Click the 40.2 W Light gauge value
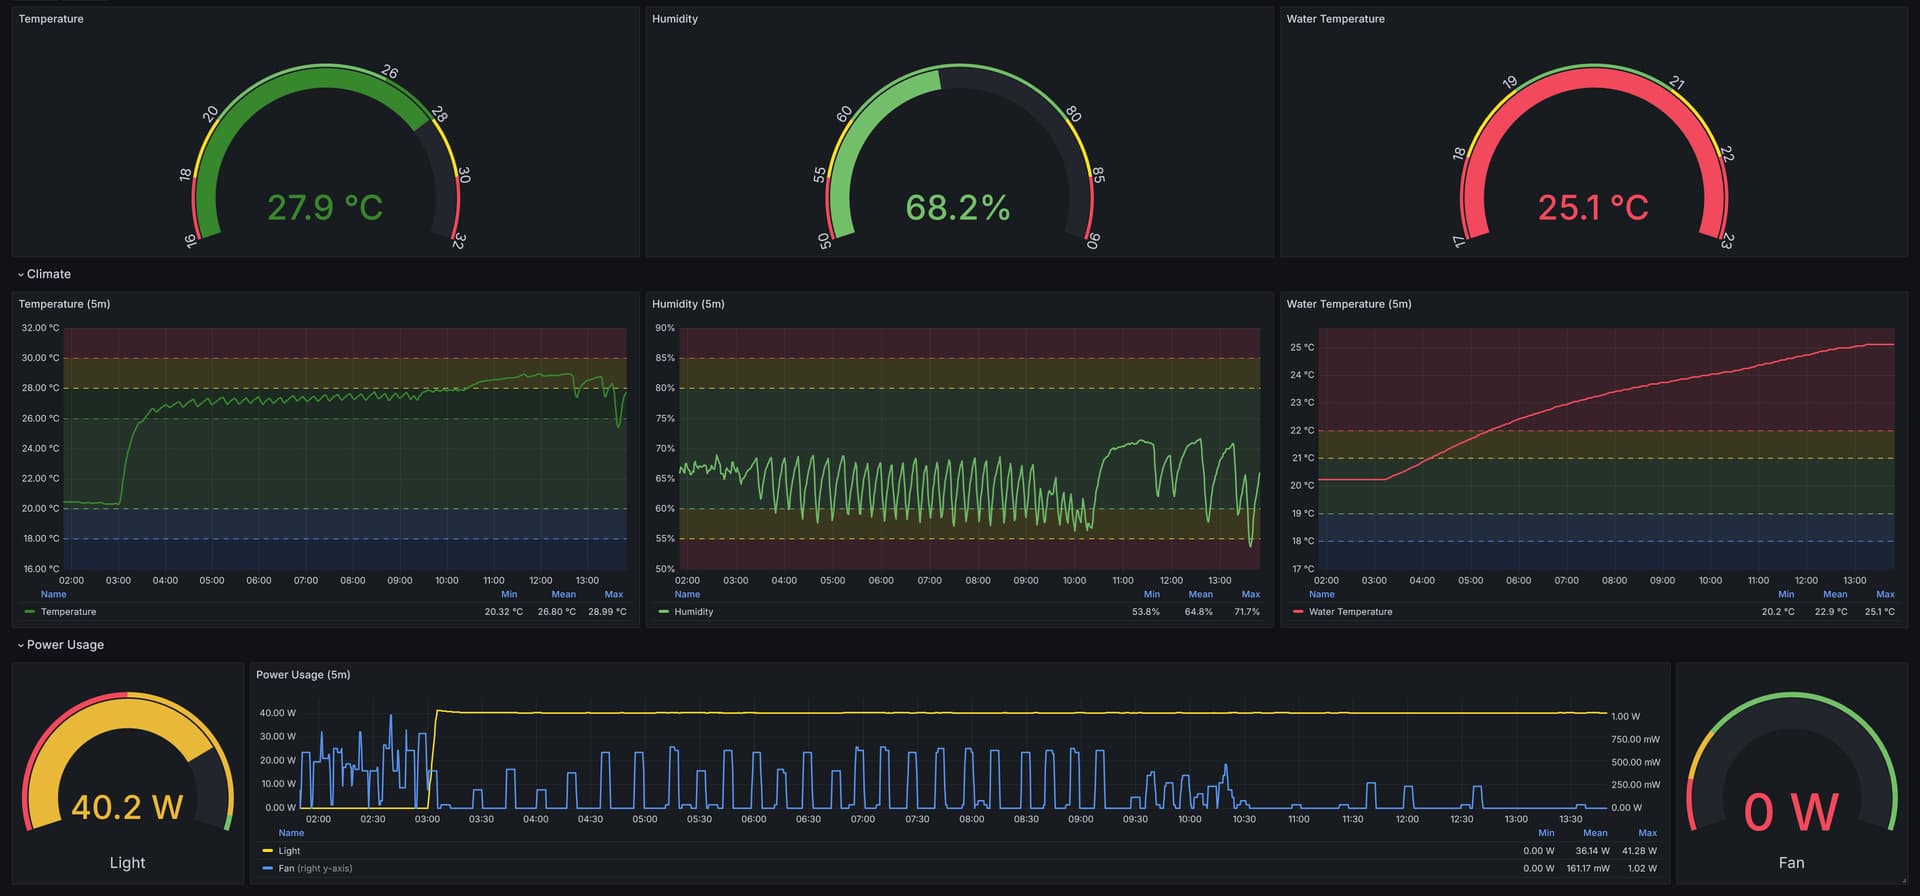This screenshot has width=1920, height=896. click(x=127, y=807)
